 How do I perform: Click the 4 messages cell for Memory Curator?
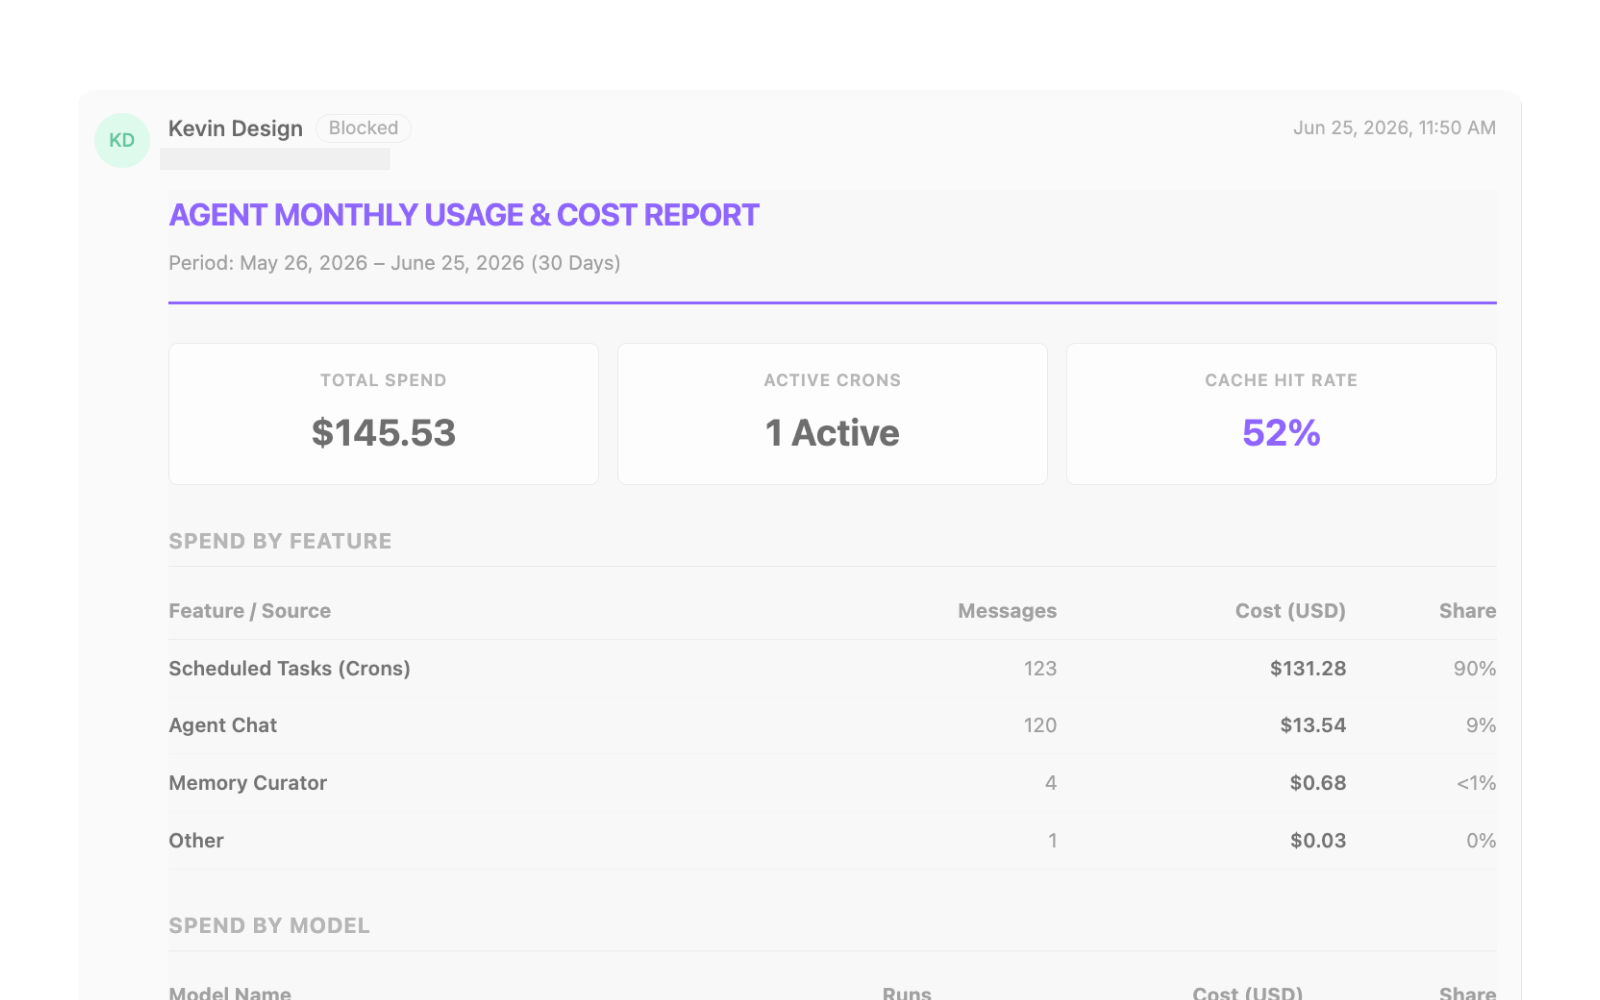(x=1050, y=783)
